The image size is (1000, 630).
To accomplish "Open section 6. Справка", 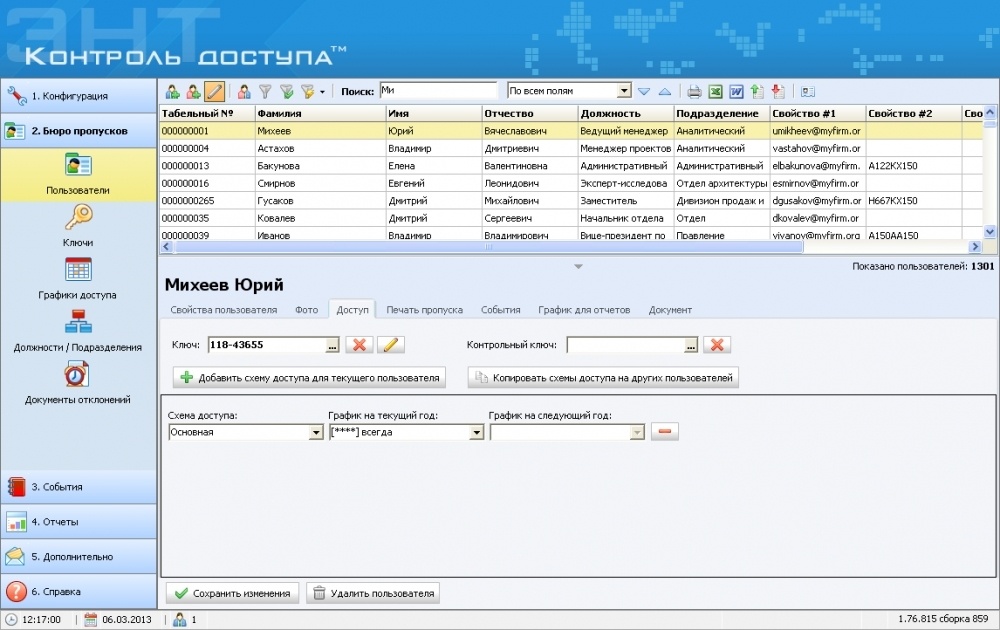I will (78, 592).
